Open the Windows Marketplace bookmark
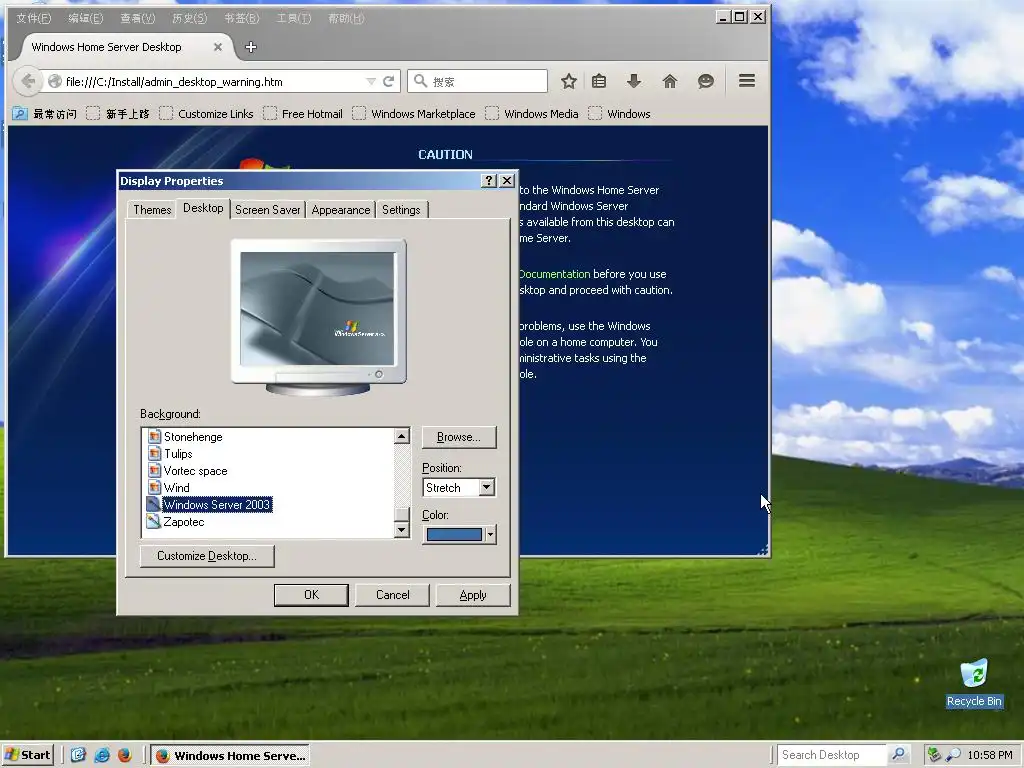 [414, 114]
